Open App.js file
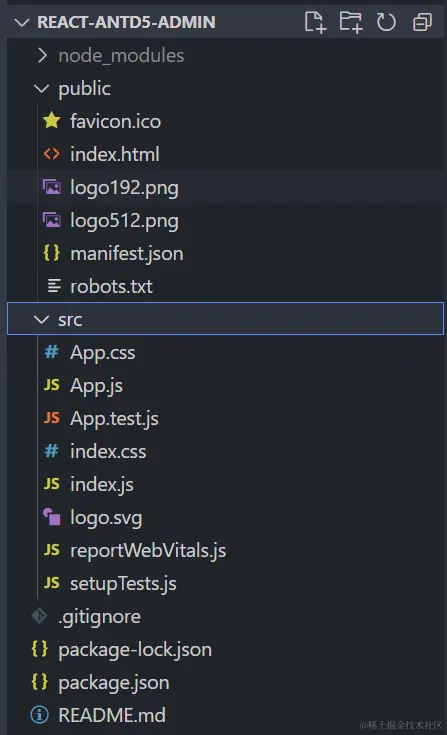Screen dimensions: 447x735 click(x=97, y=386)
